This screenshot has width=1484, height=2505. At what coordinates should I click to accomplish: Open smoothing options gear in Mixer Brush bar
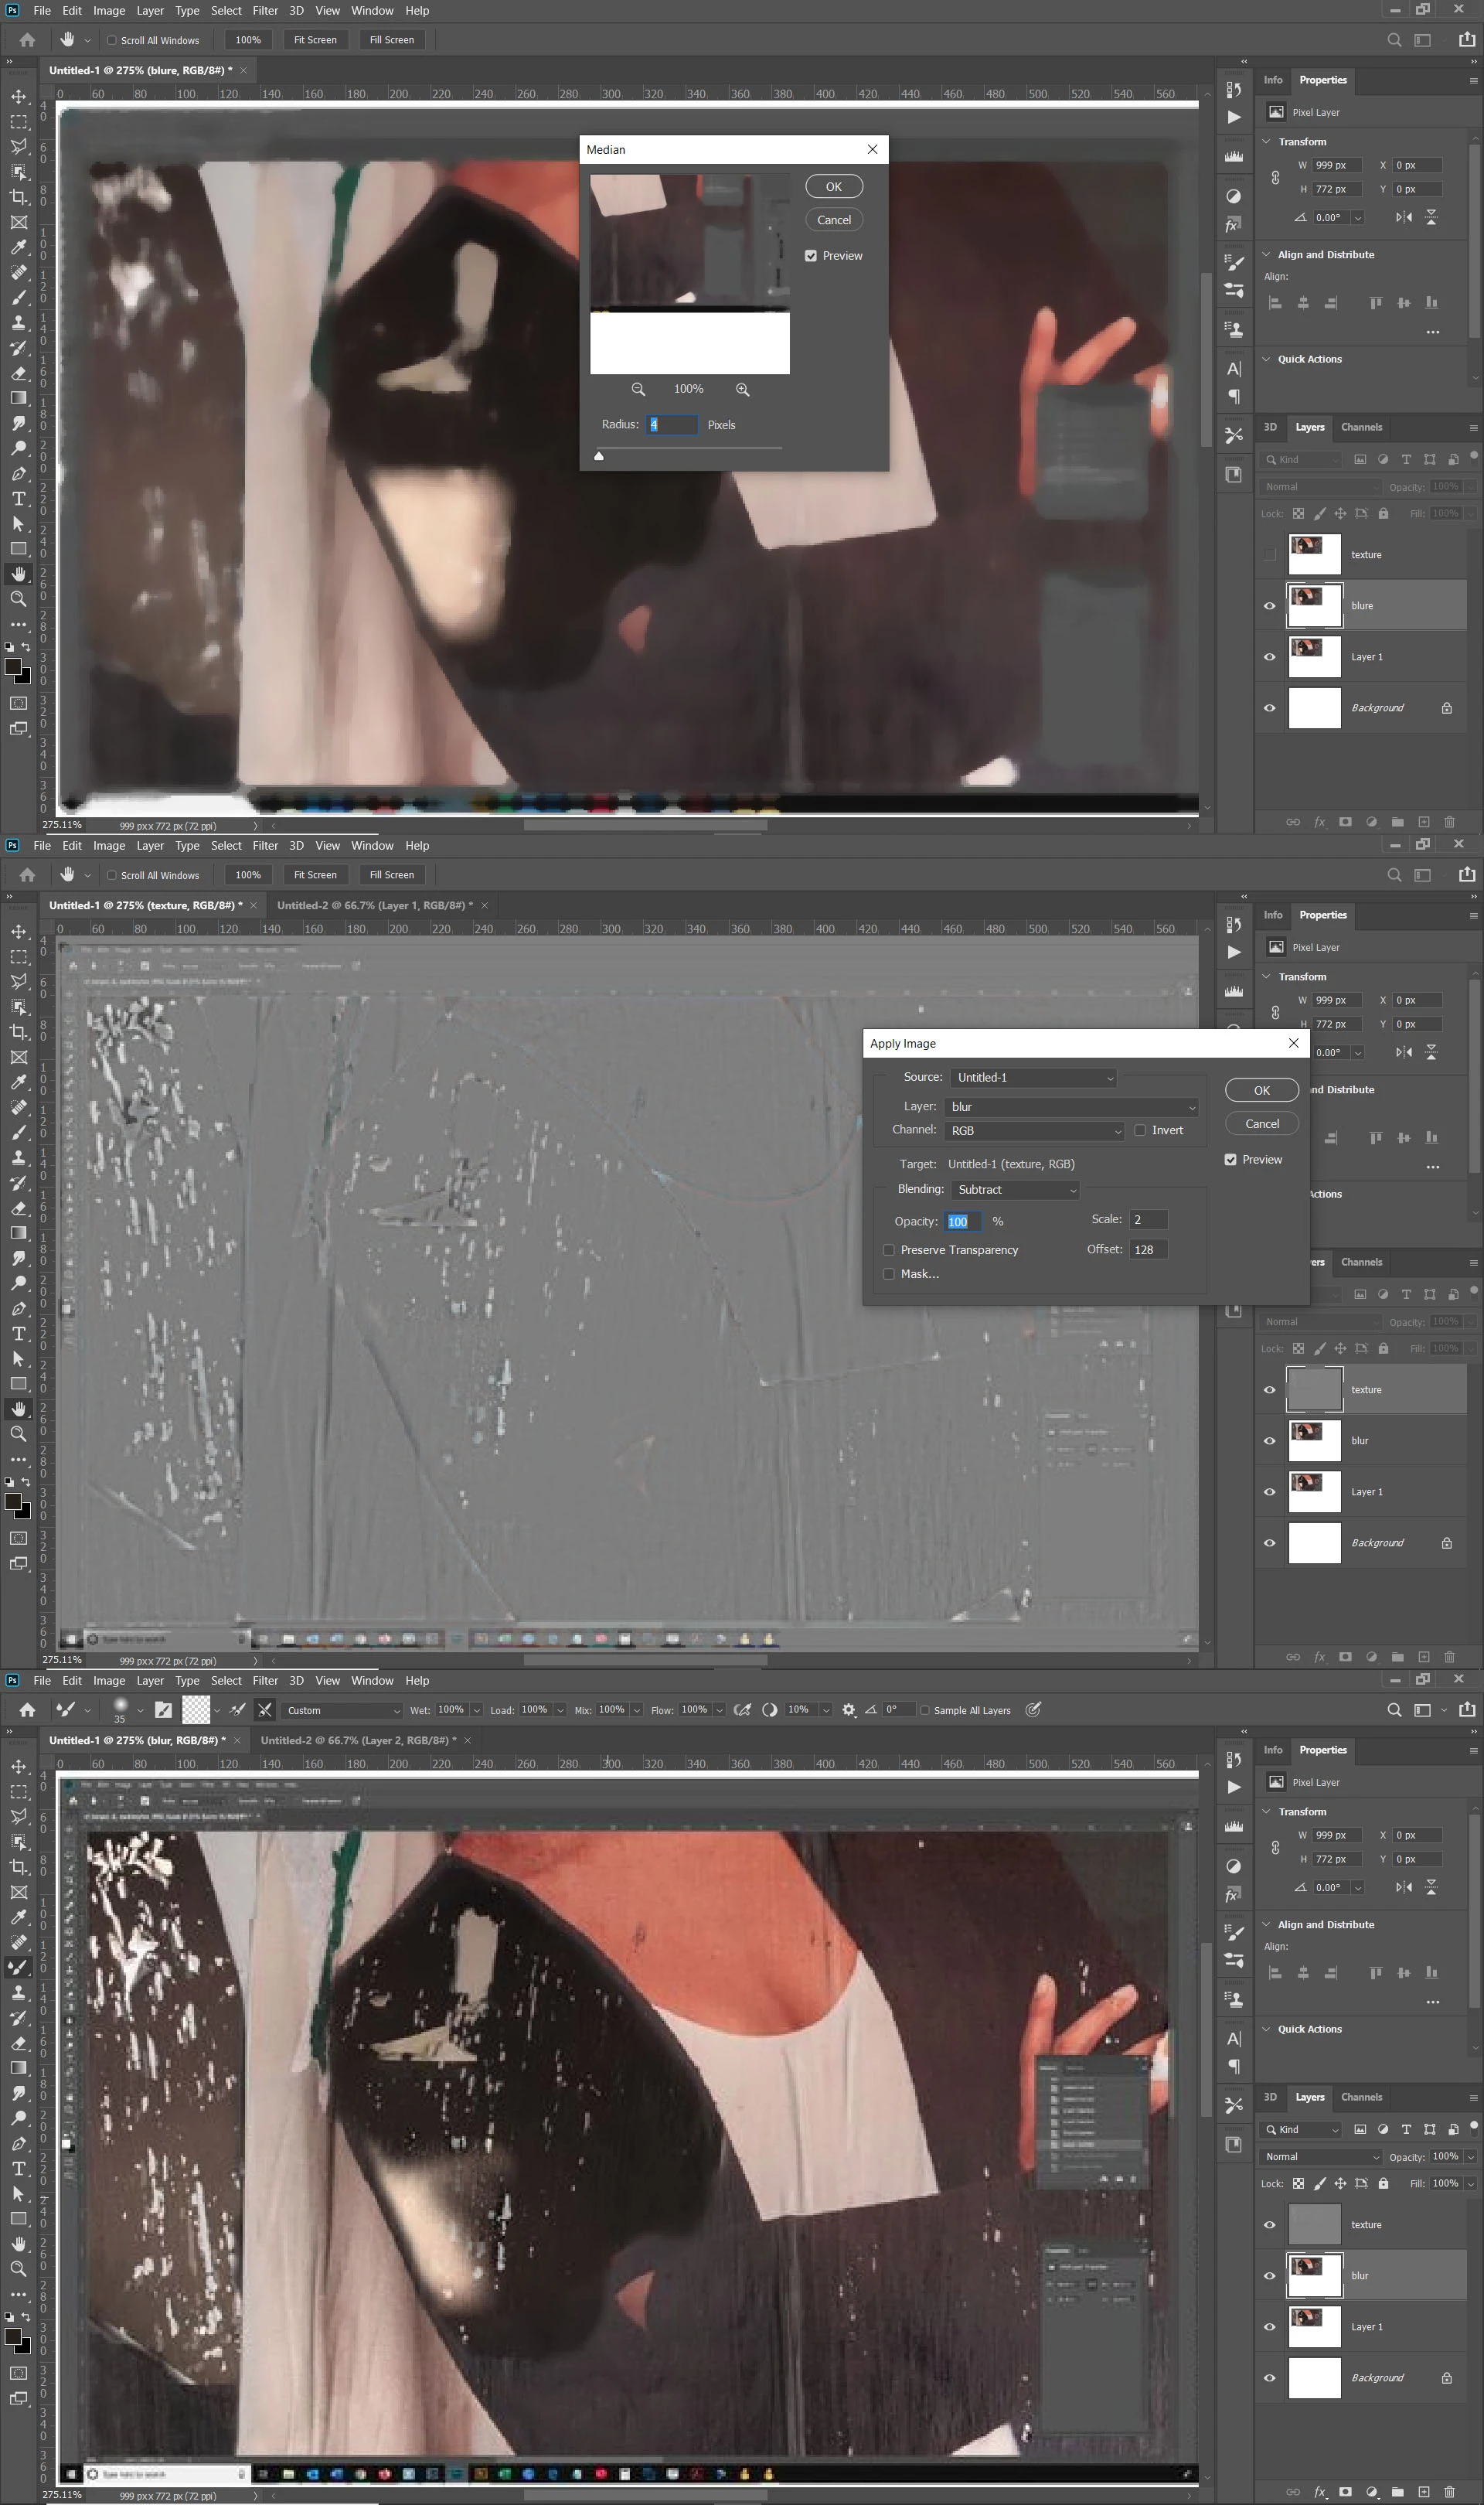point(848,1710)
